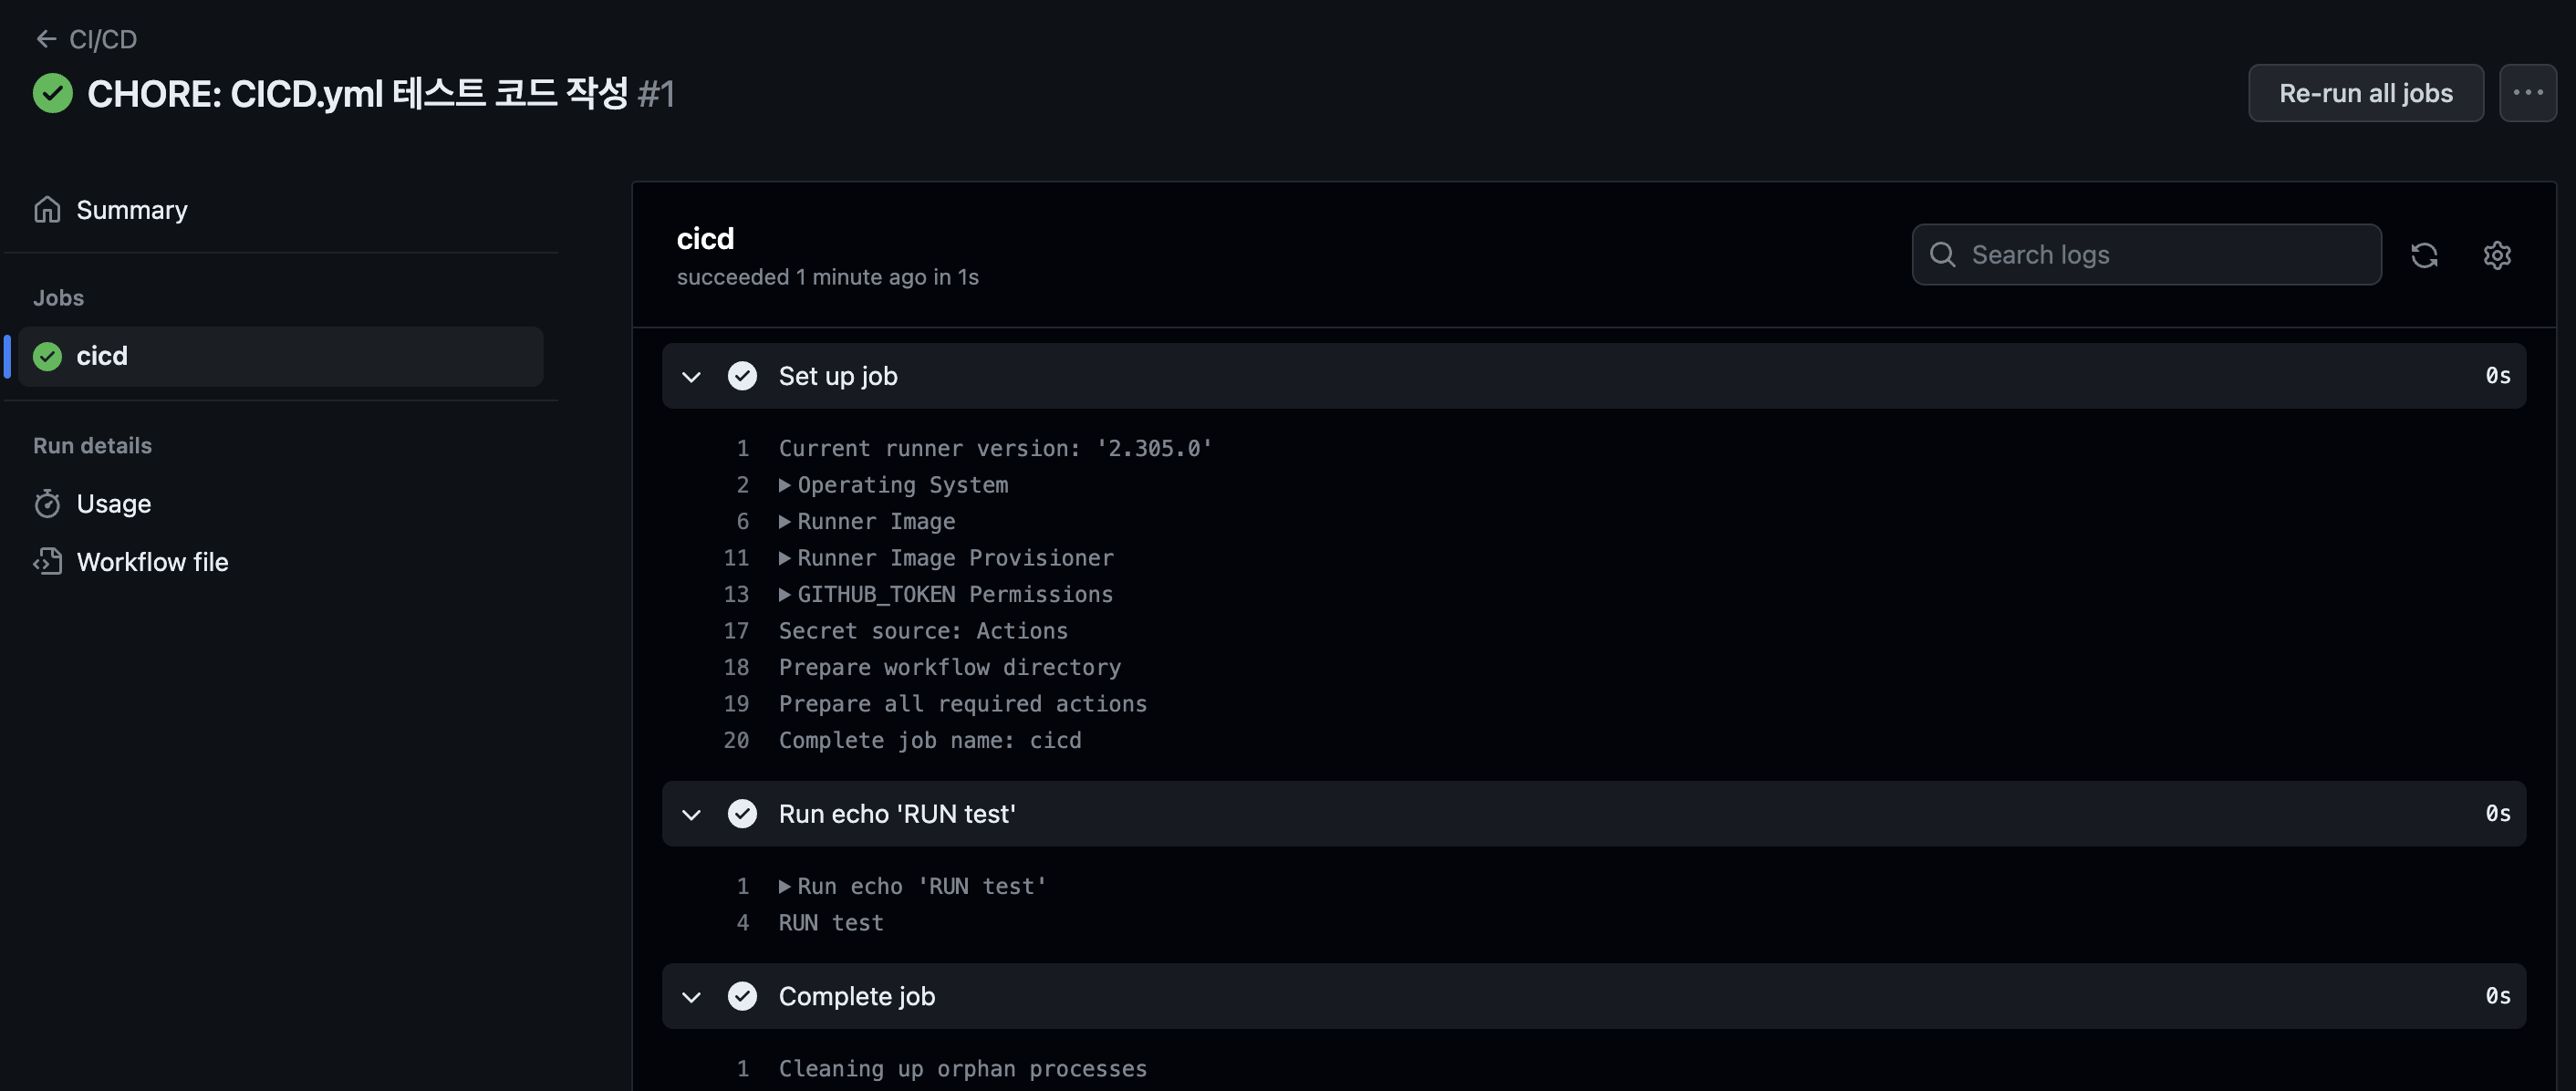2576x1091 pixels.
Task: Collapse the Set up job step
Action: [x=691, y=376]
